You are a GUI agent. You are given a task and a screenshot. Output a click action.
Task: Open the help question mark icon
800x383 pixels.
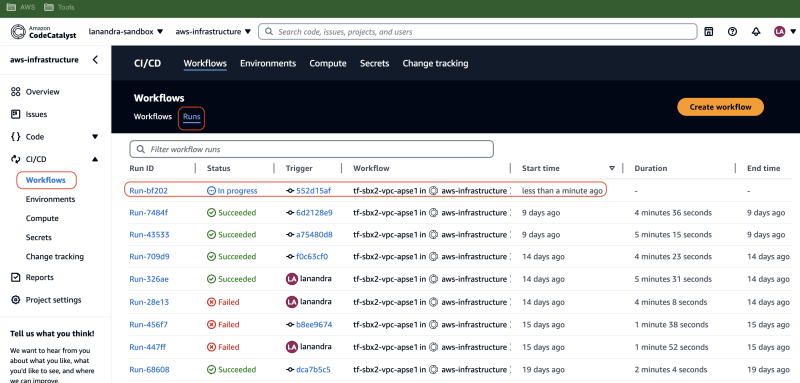[732, 32]
